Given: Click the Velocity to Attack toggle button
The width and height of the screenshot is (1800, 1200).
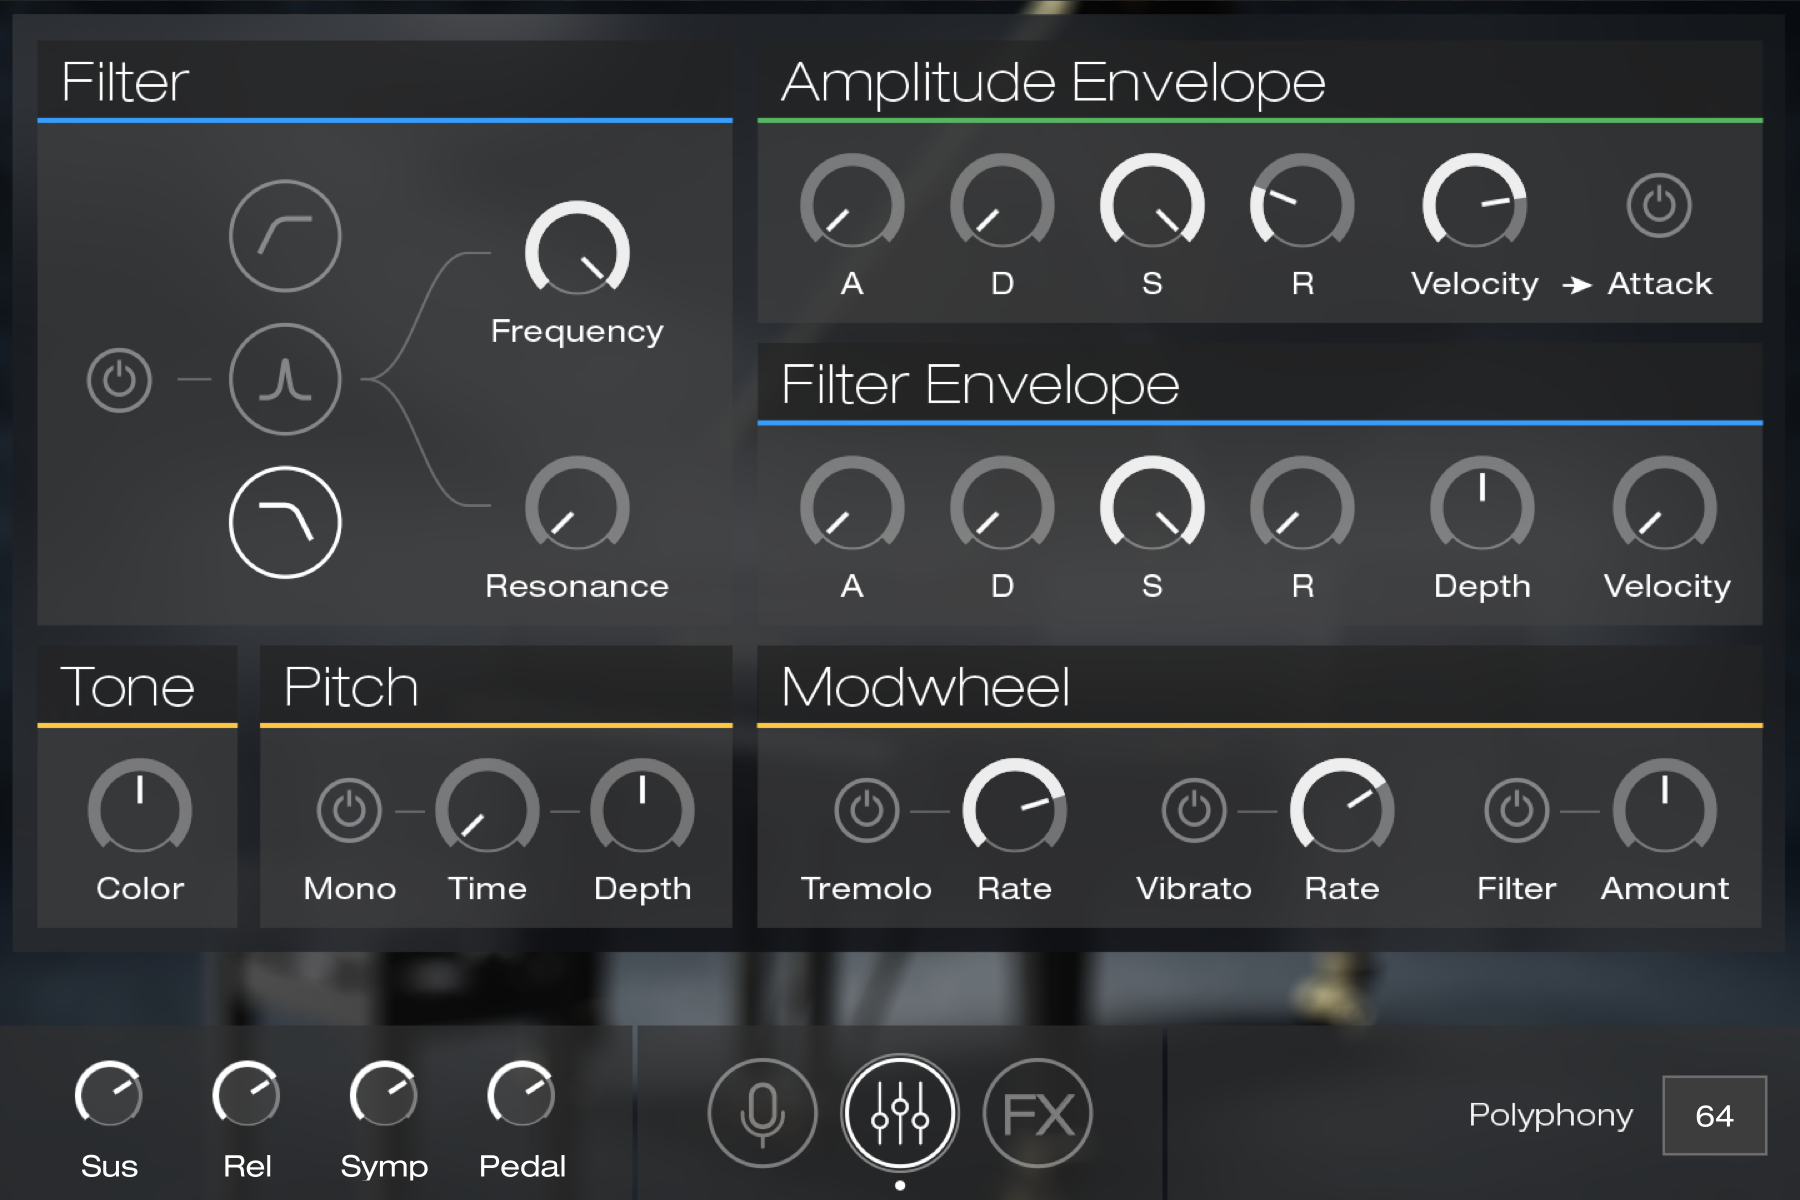Looking at the screenshot, I should (x=1658, y=207).
